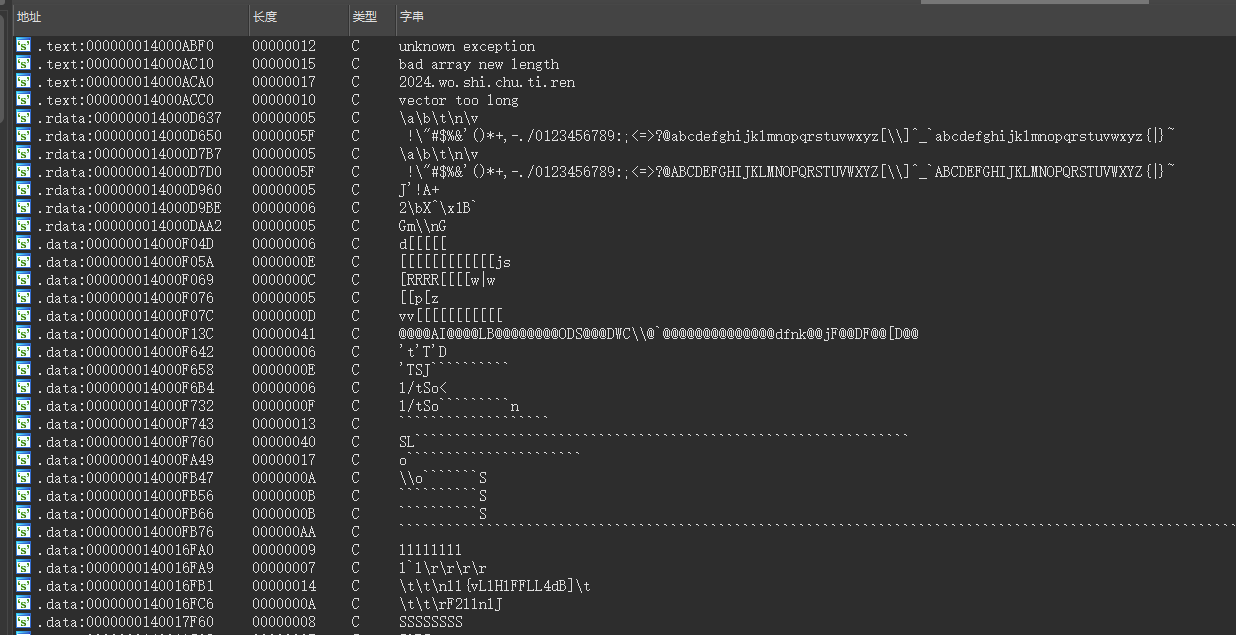Select the "unknown exception" string entry
This screenshot has width=1236, height=635.
(x=466, y=46)
